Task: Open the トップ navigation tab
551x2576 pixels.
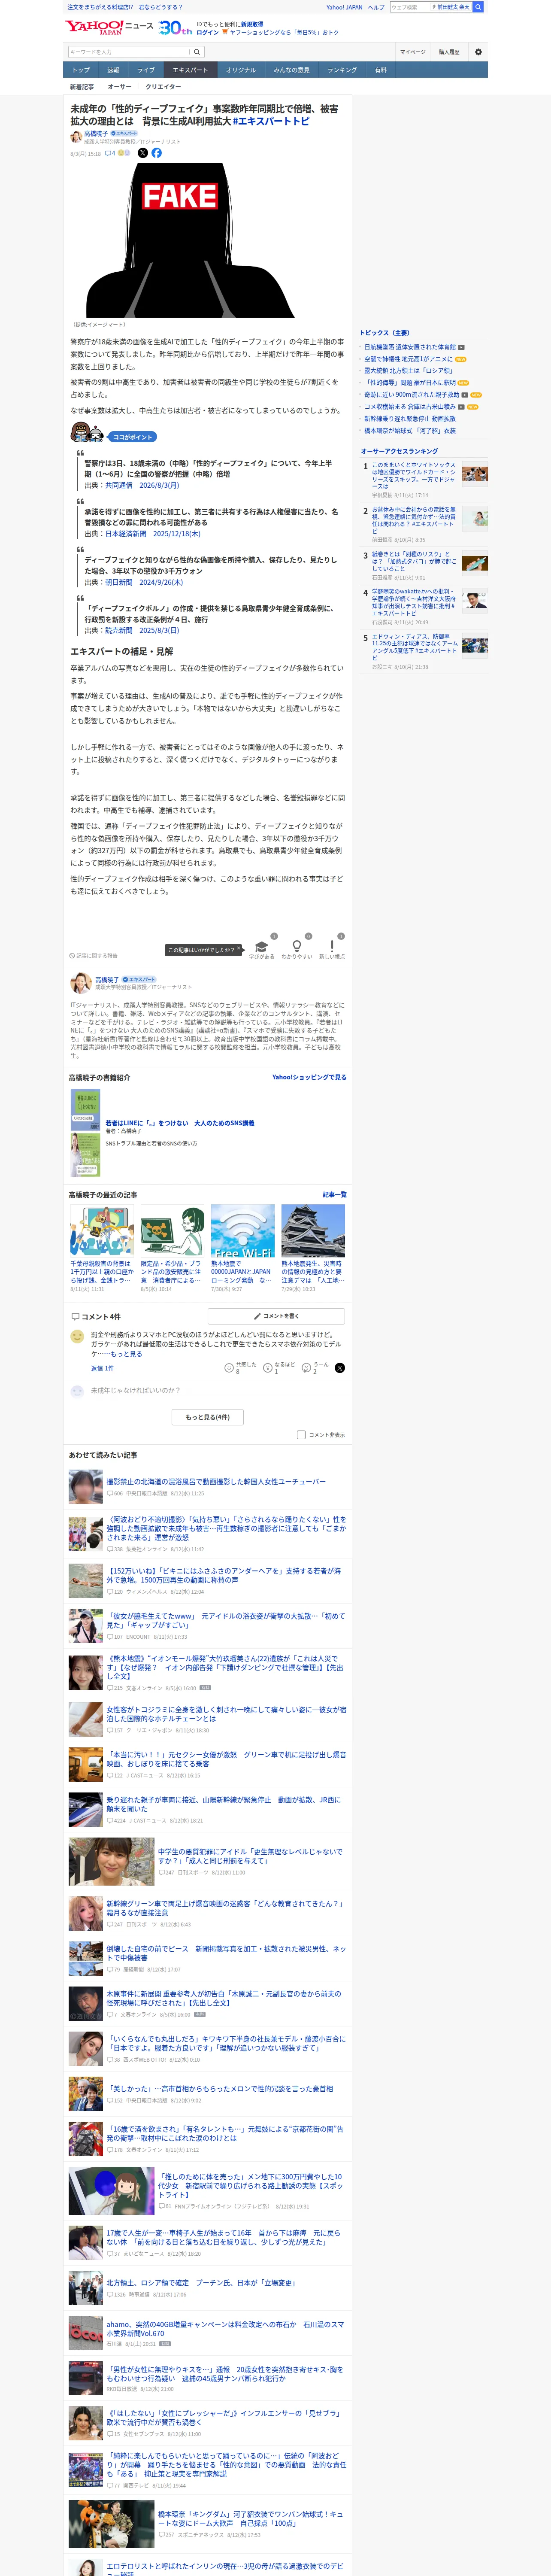Action: [81, 70]
